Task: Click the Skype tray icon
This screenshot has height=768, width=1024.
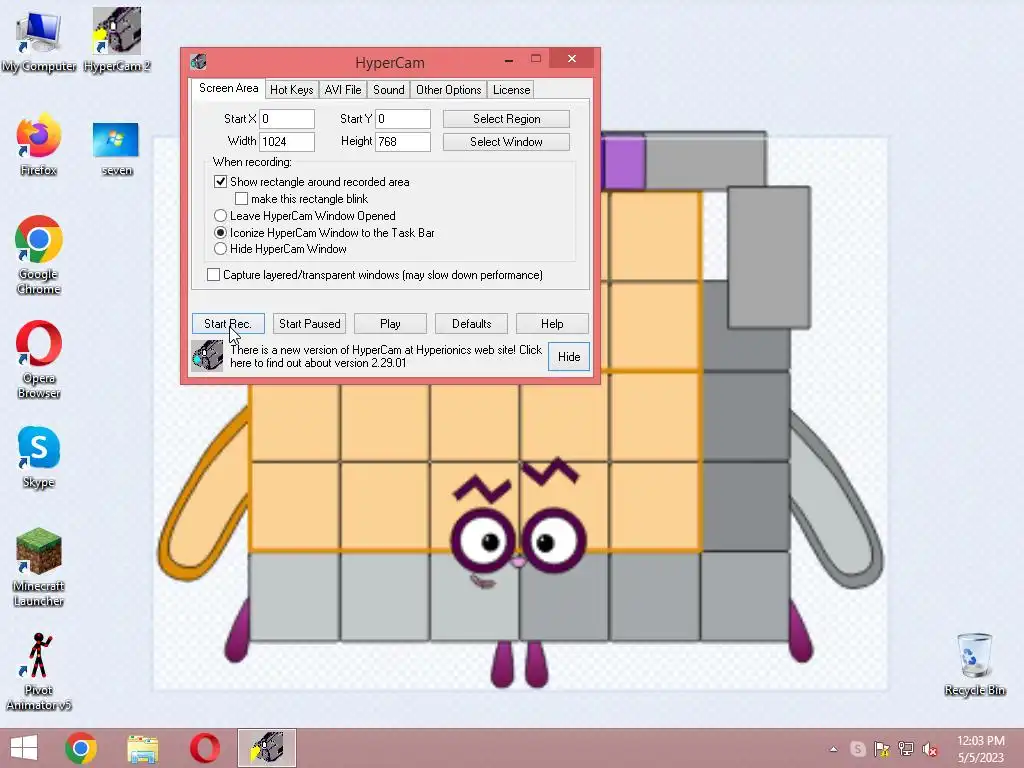Action: click(x=857, y=749)
